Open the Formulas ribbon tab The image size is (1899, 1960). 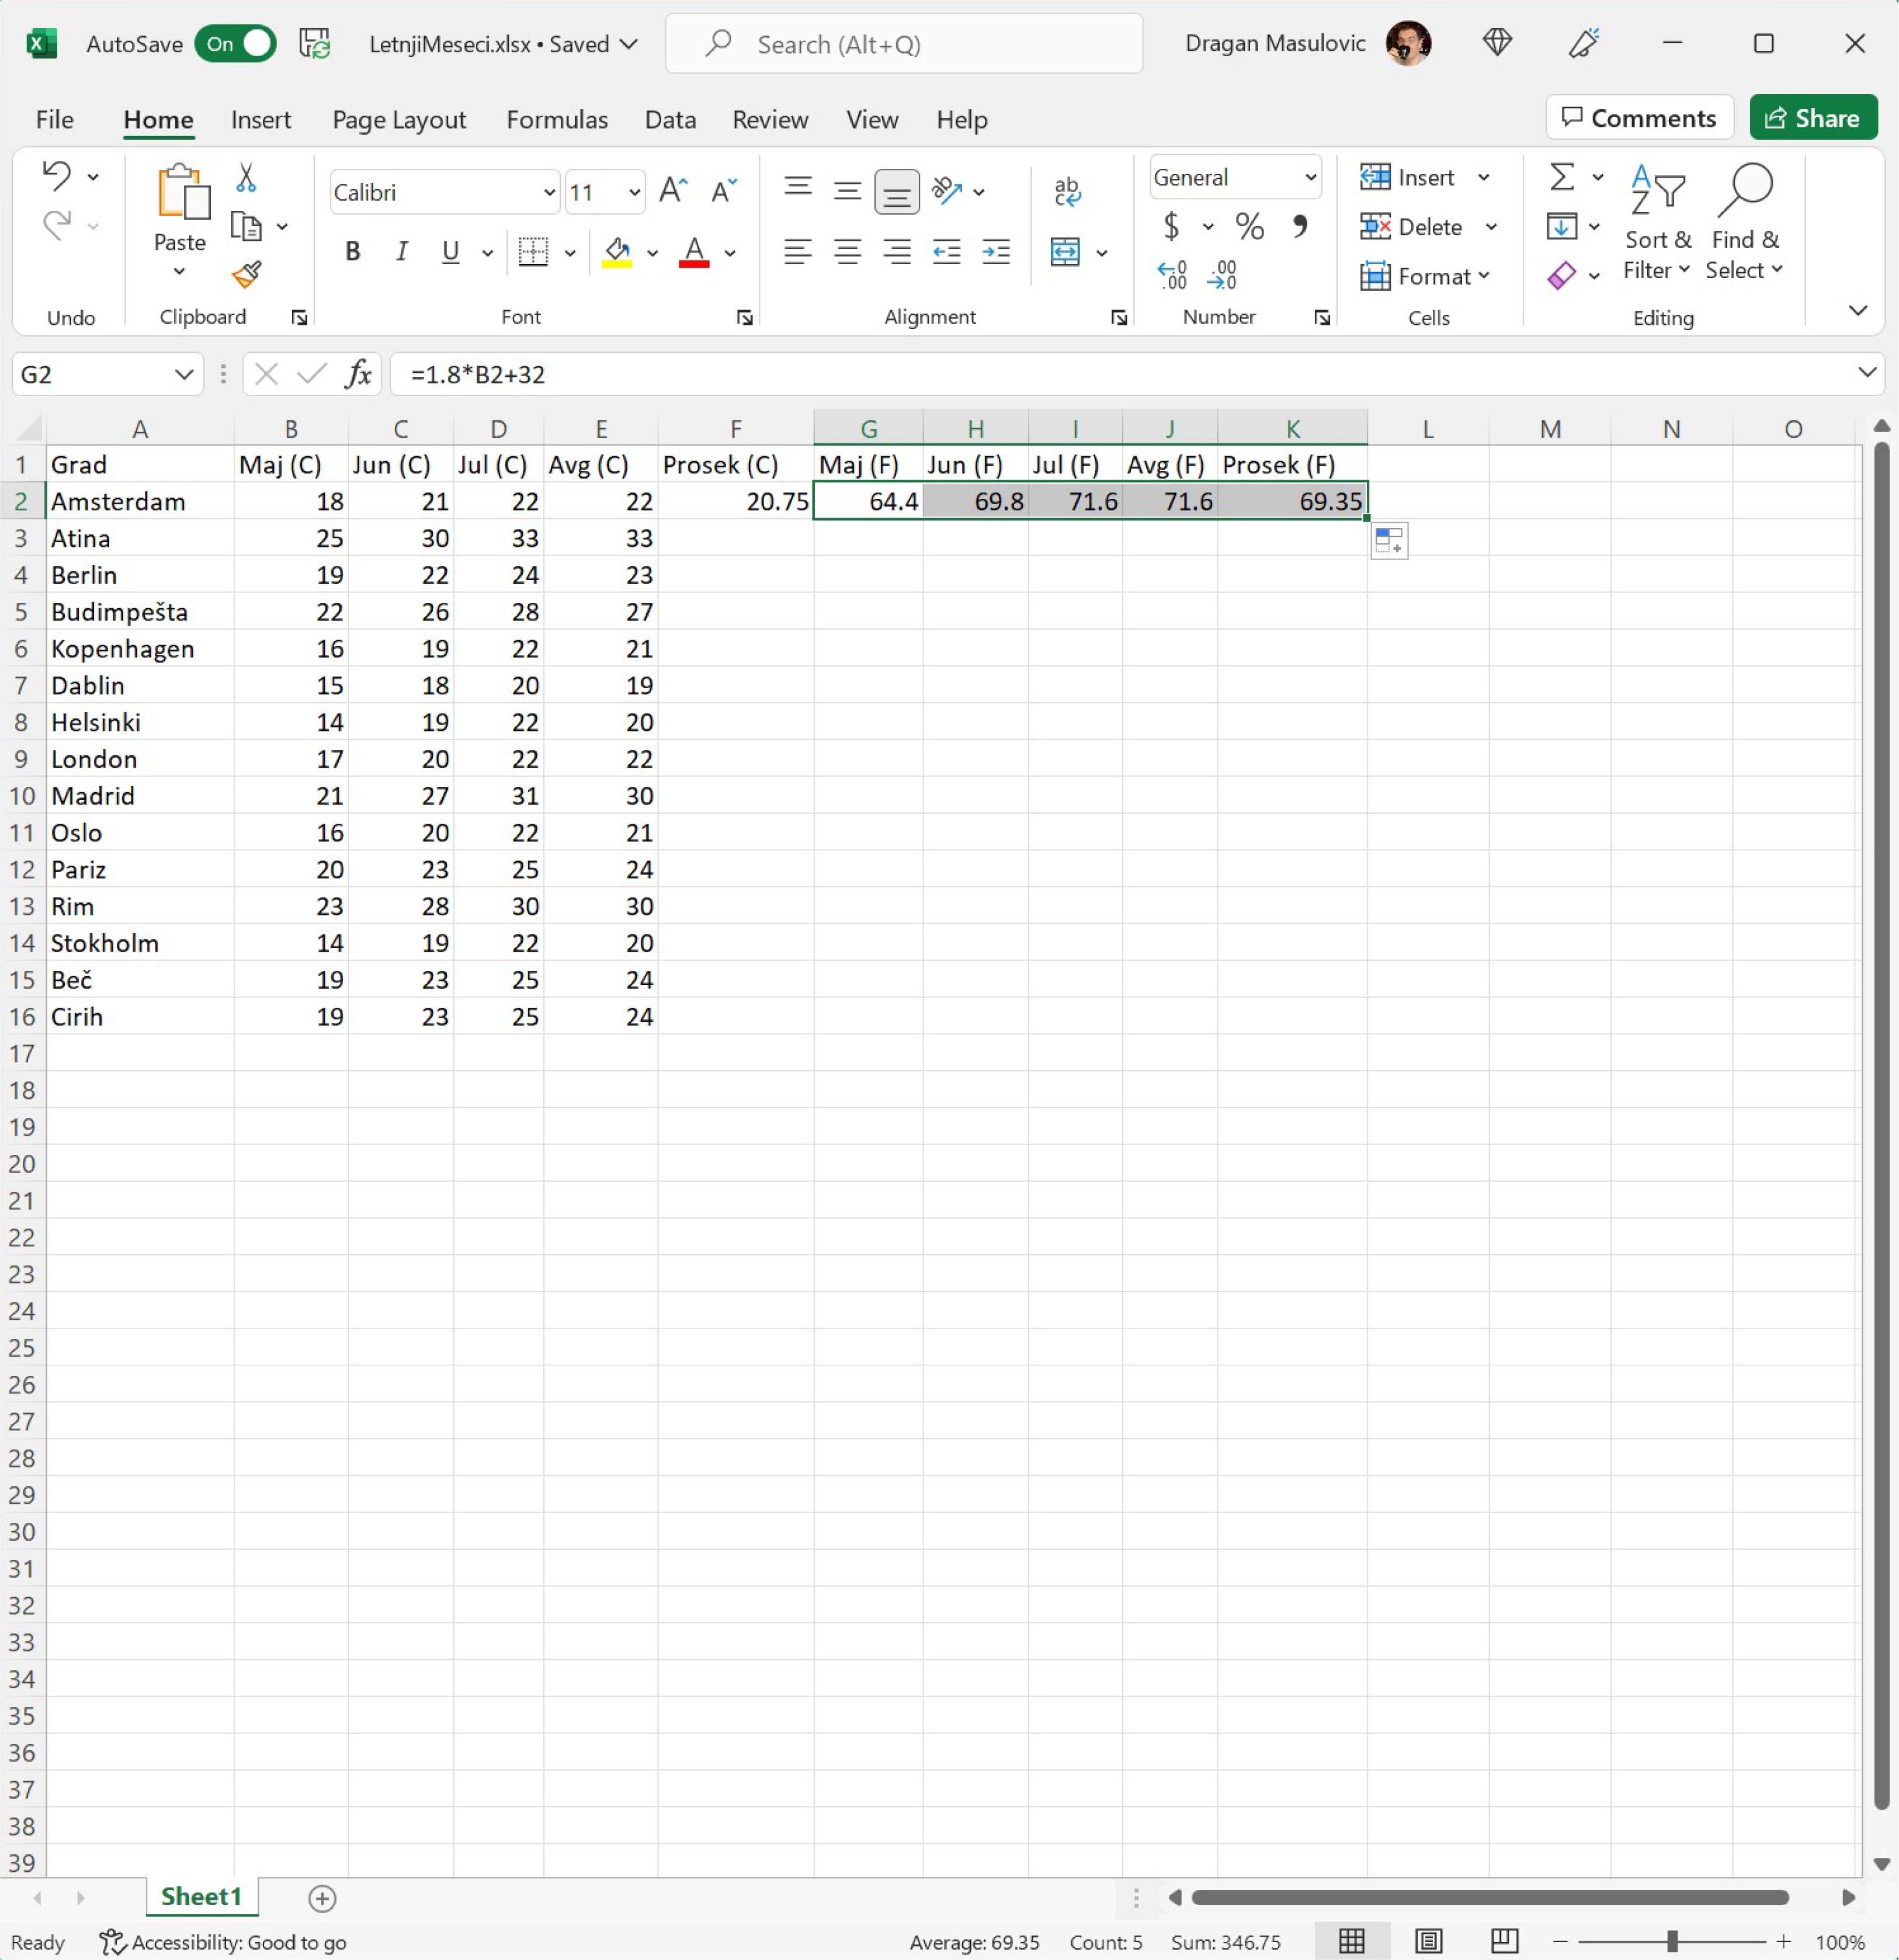pos(556,120)
